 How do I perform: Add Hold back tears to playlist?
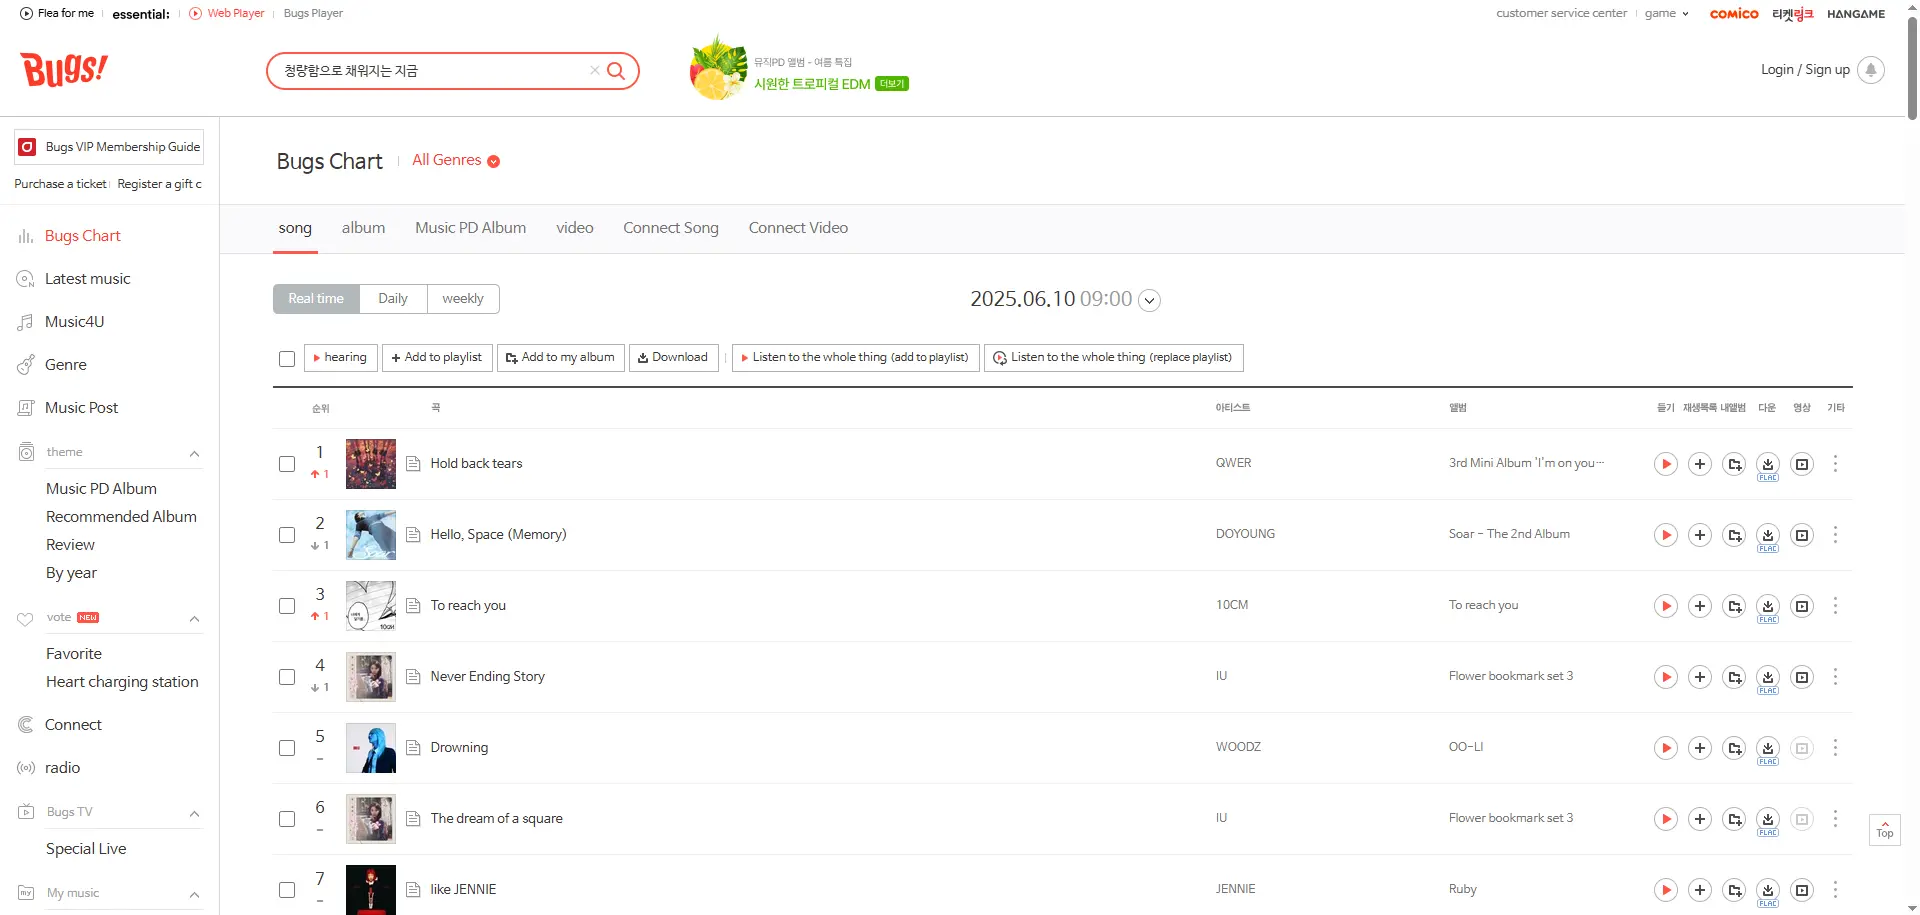click(x=1699, y=464)
